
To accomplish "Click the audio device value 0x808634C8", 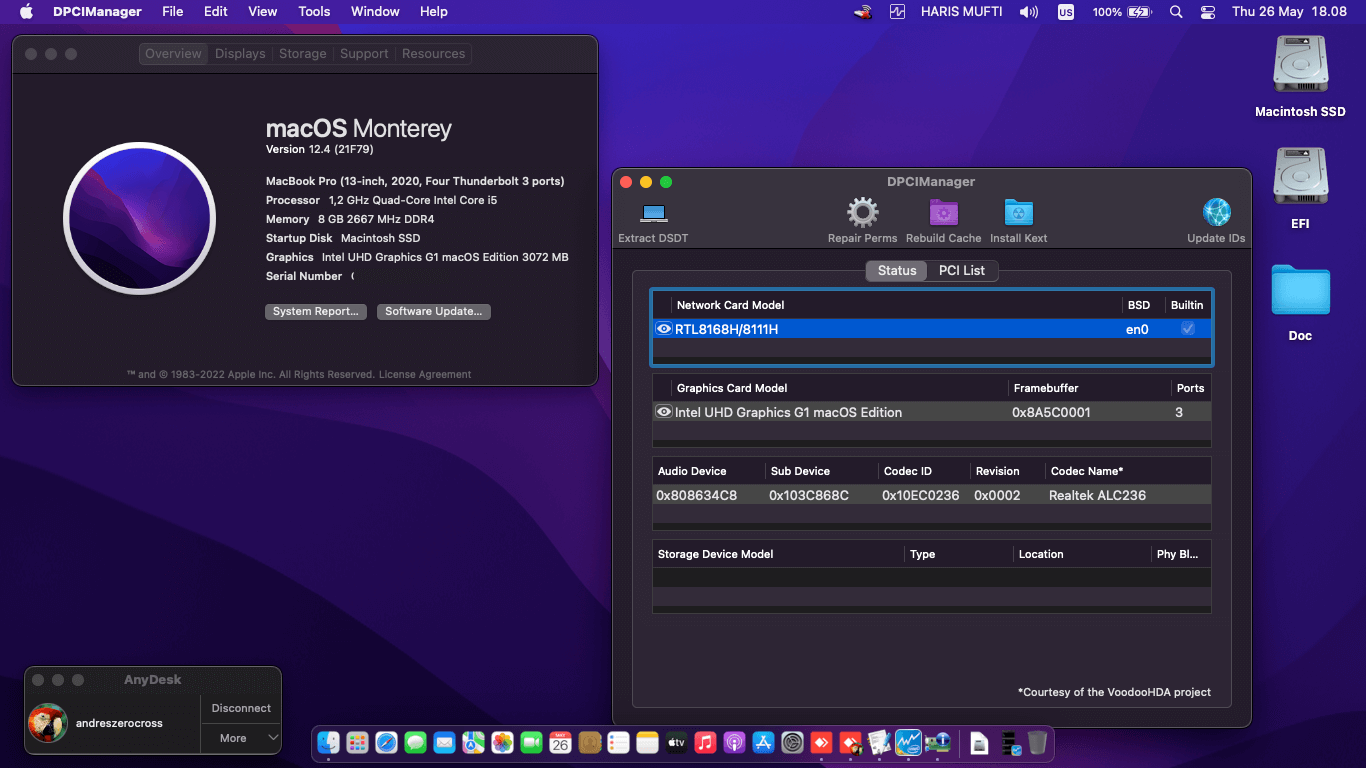I will point(696,495).
